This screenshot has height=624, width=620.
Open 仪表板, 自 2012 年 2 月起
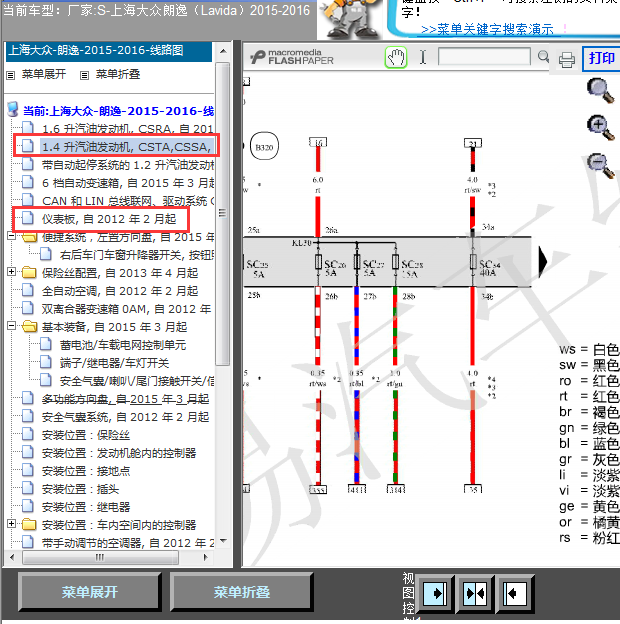(109, 219)
